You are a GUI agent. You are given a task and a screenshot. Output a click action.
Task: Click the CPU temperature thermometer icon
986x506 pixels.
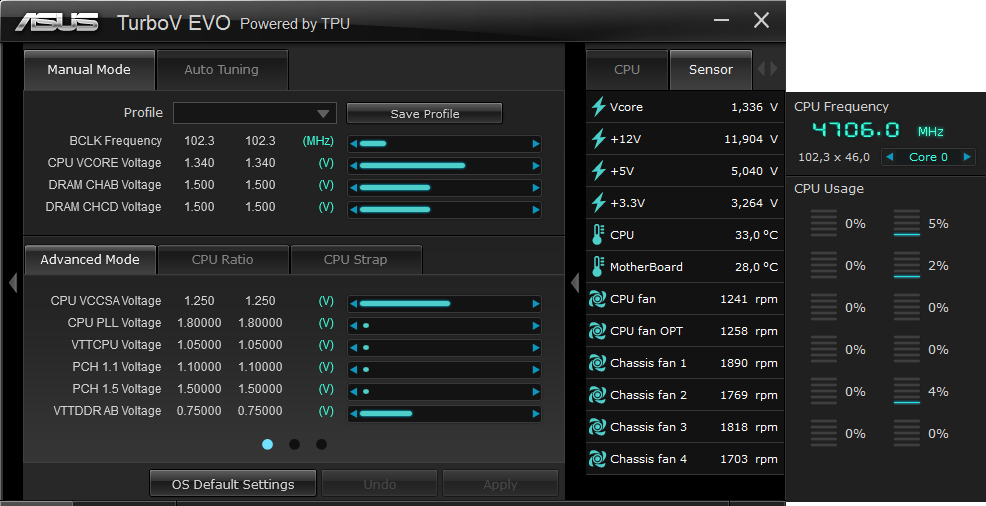pyautogui.click(x=599, y=235)
